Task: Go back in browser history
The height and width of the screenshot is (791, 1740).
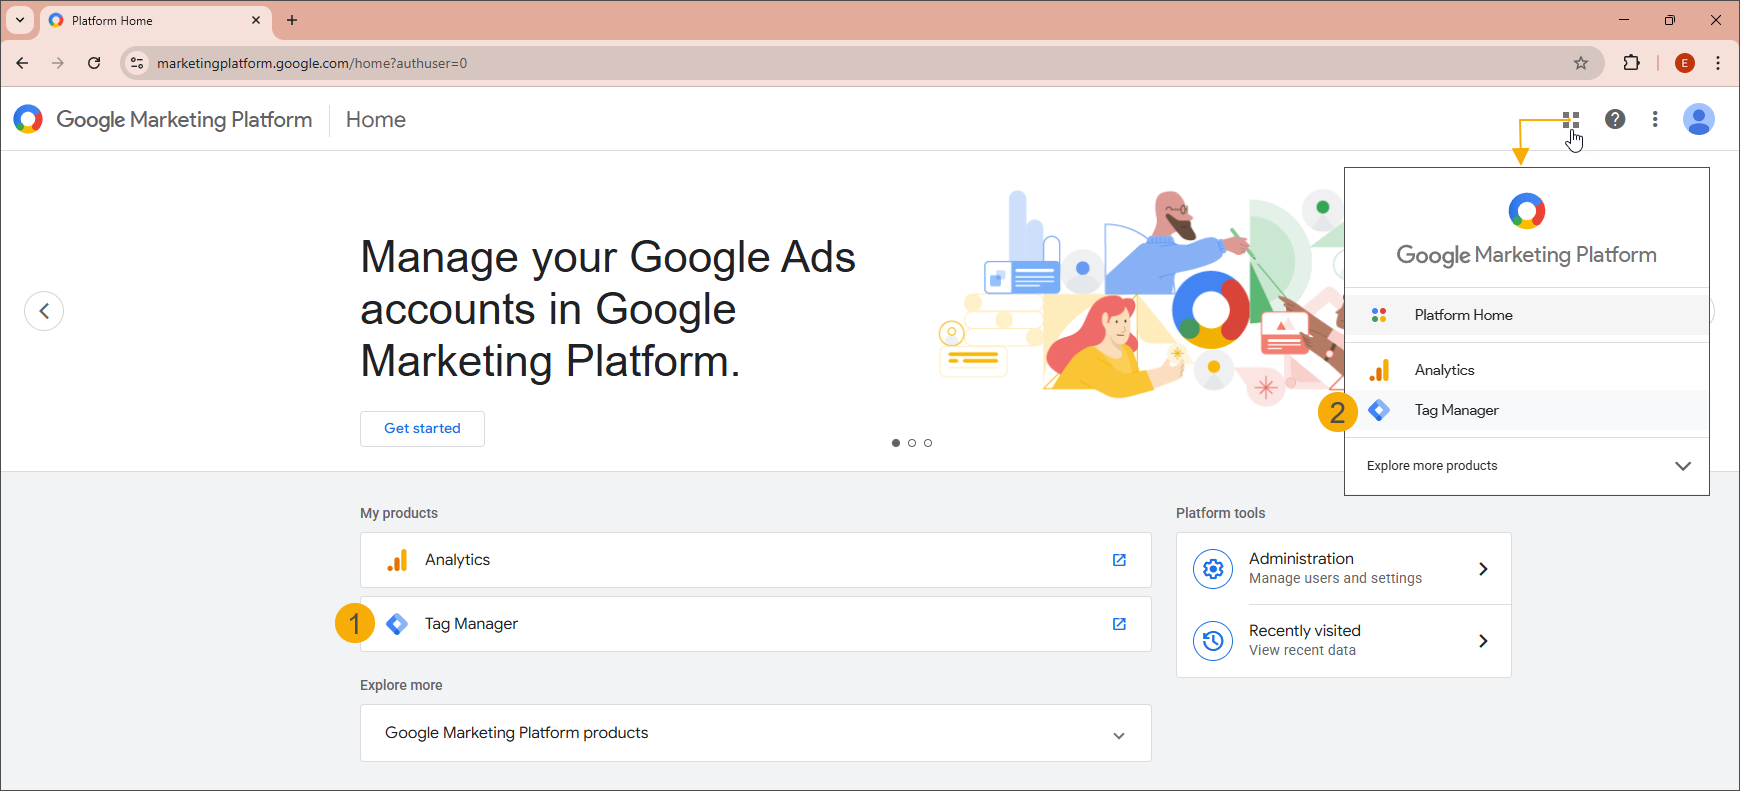Action: (x=22, y=63)
